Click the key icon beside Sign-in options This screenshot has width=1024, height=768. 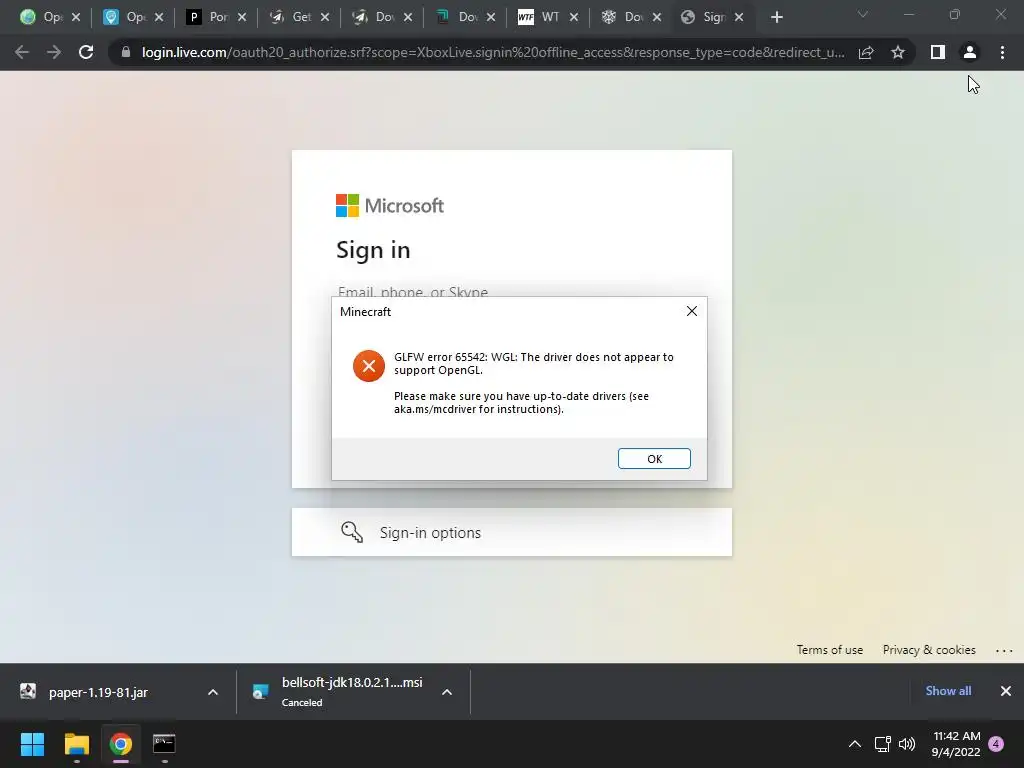point(352,532)
